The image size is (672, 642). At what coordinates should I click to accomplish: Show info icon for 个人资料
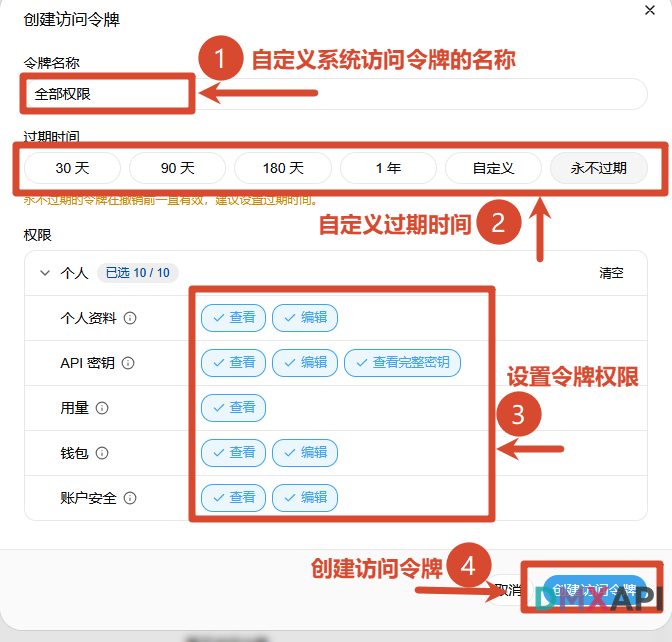click(130, 318)
